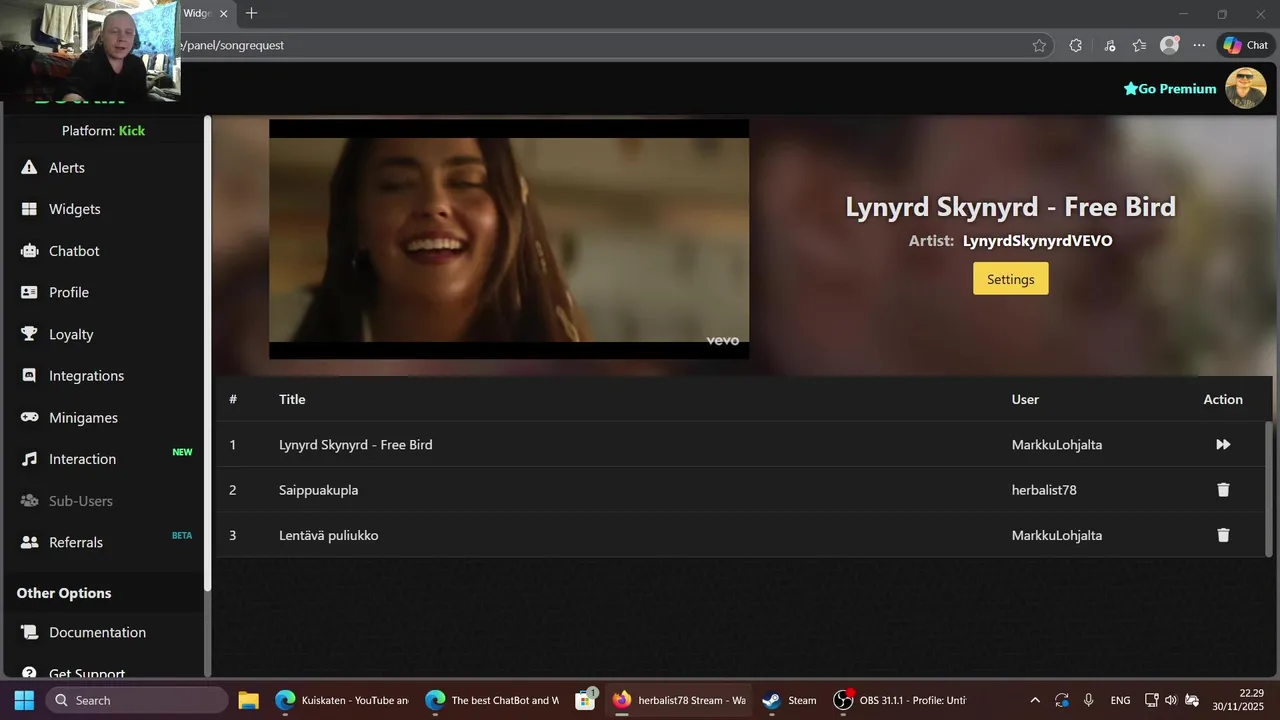Switch to The best ChatBot Edge window
The height and width of the screenshot is (720, 1280).
[x=492, y=700]
